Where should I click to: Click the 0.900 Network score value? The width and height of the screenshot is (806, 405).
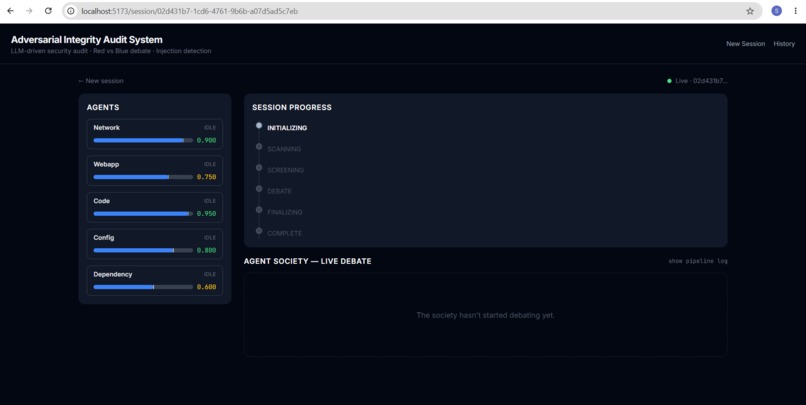206,140
